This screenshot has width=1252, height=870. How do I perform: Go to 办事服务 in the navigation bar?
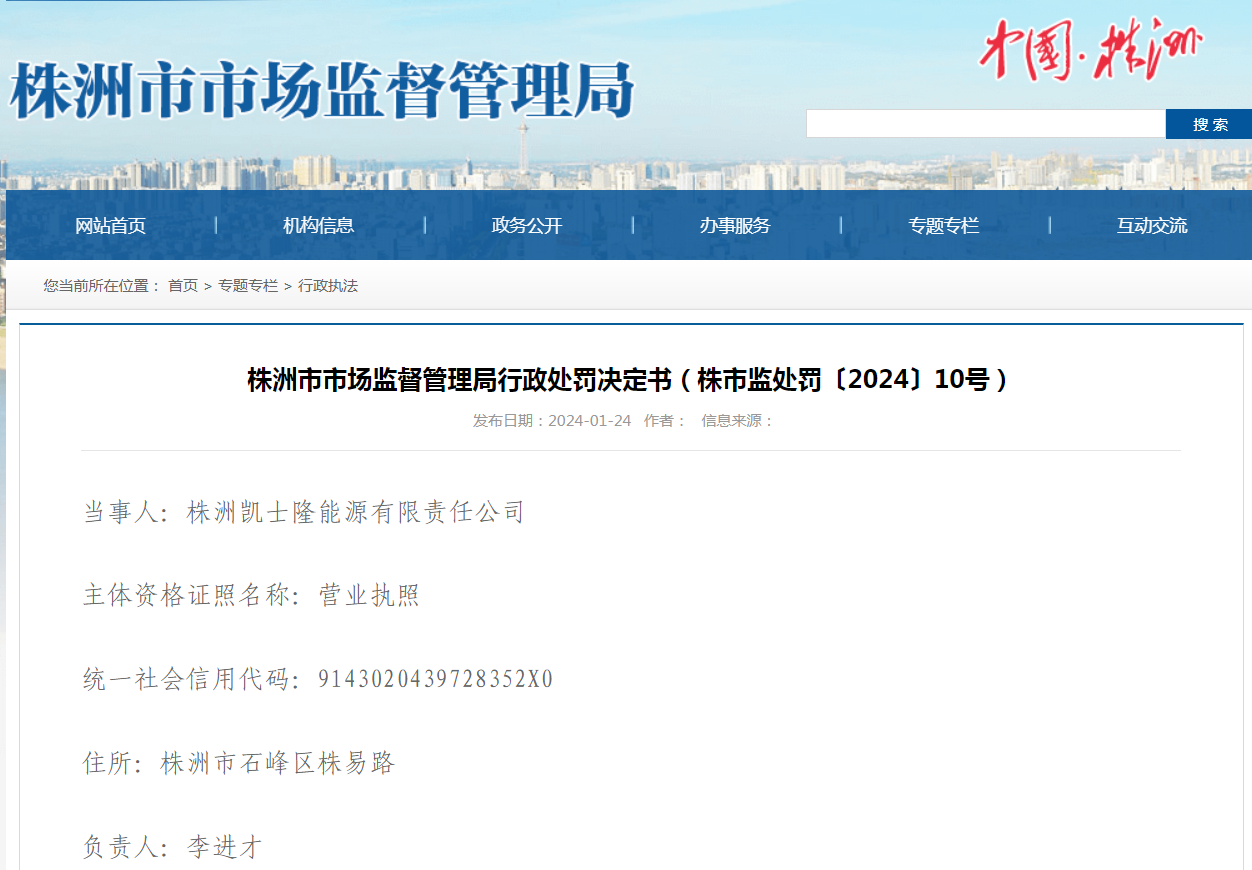(735, 226)
